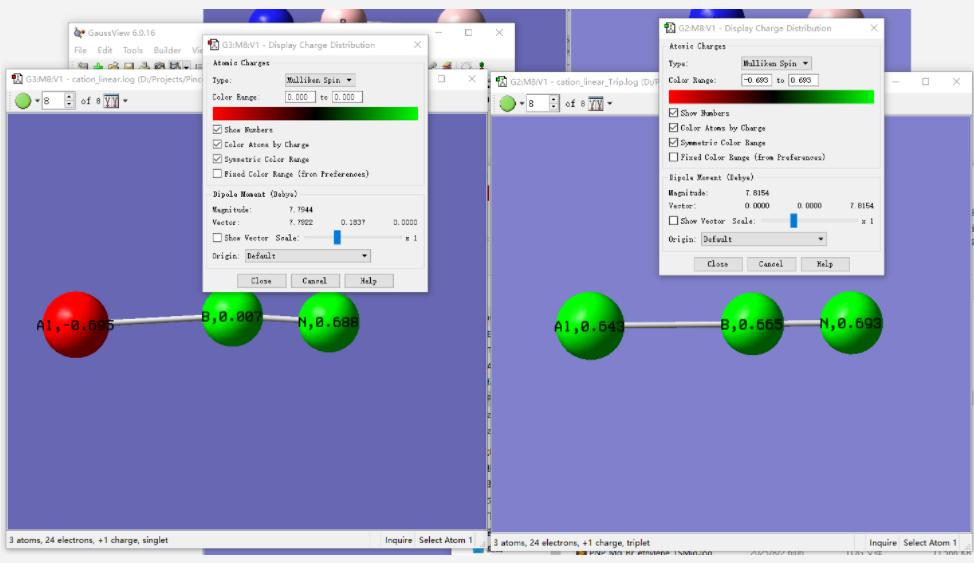The image size is (974, 563).
Task: Click the red Al atom in singlet view
Action: (76, 324)
